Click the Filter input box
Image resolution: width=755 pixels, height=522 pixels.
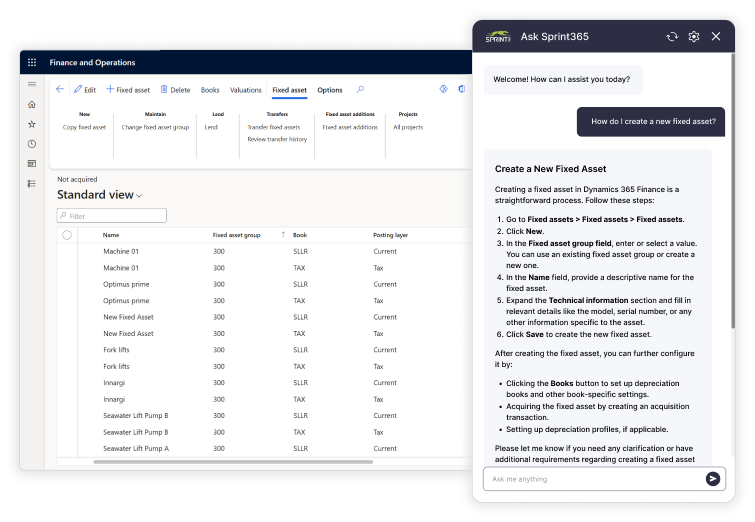(112, 216)
